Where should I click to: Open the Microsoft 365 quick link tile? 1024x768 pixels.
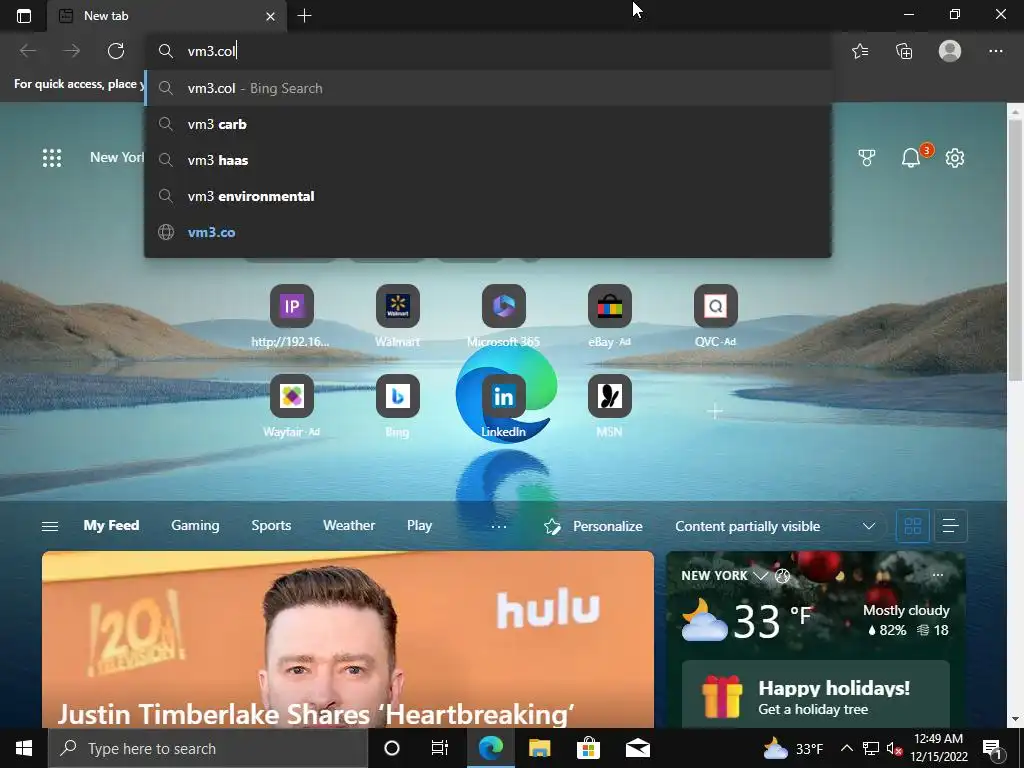(504, 316)
